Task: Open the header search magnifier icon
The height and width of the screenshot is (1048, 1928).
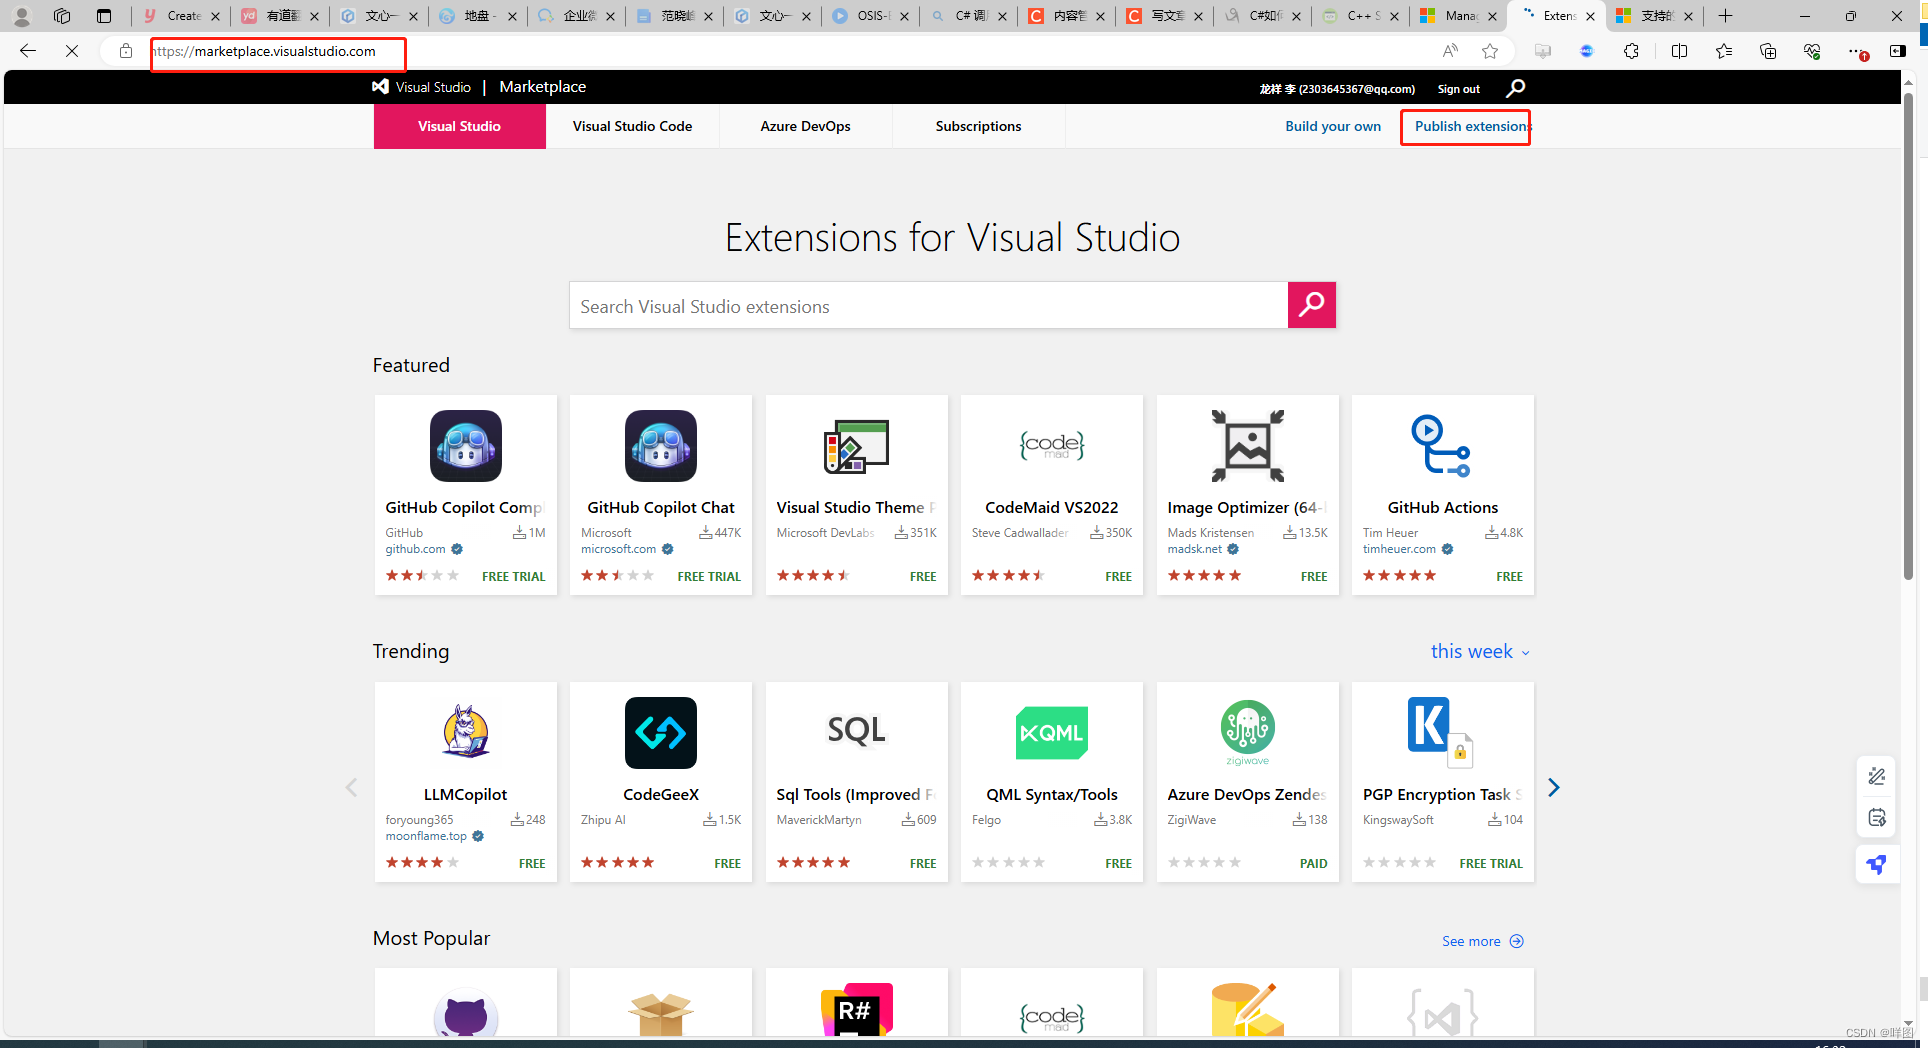Action: point(1516,88)
